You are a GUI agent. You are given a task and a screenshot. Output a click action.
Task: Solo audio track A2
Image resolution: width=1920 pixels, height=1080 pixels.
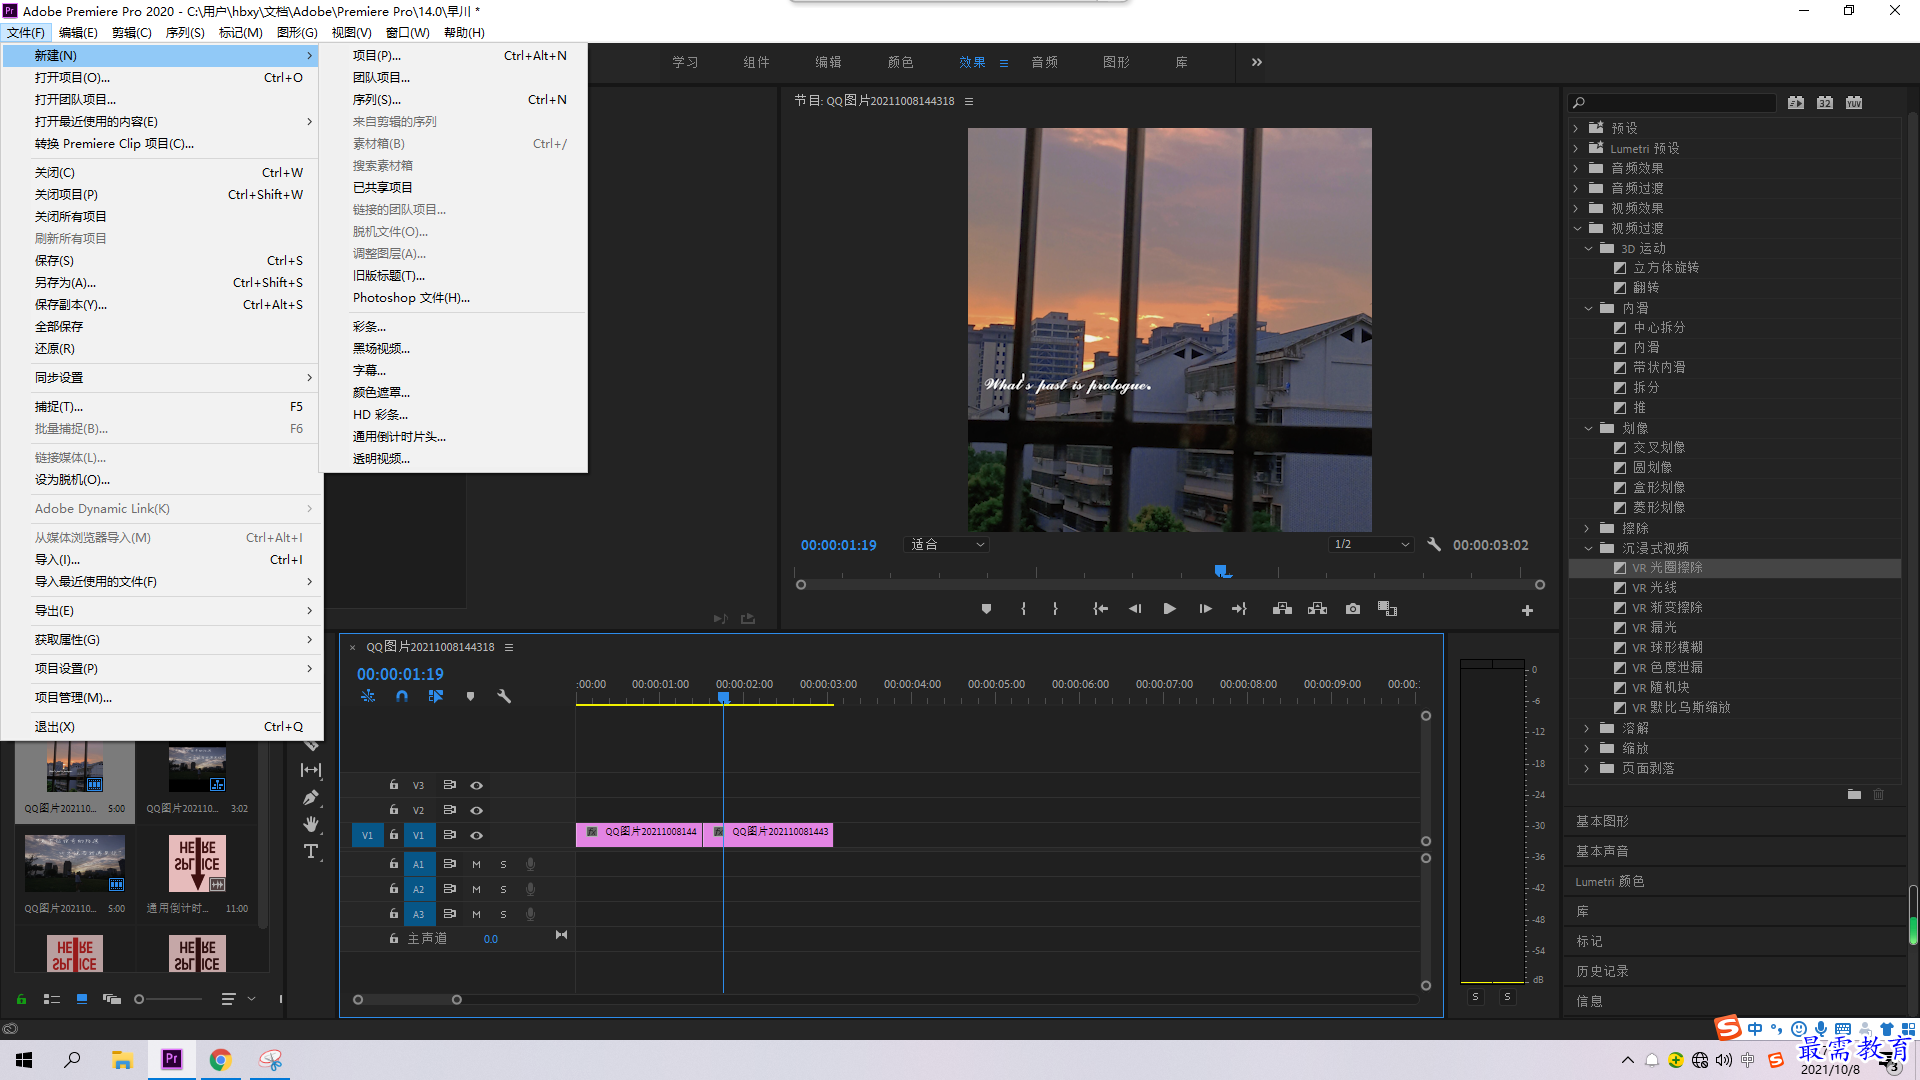[x=503, y=889]
